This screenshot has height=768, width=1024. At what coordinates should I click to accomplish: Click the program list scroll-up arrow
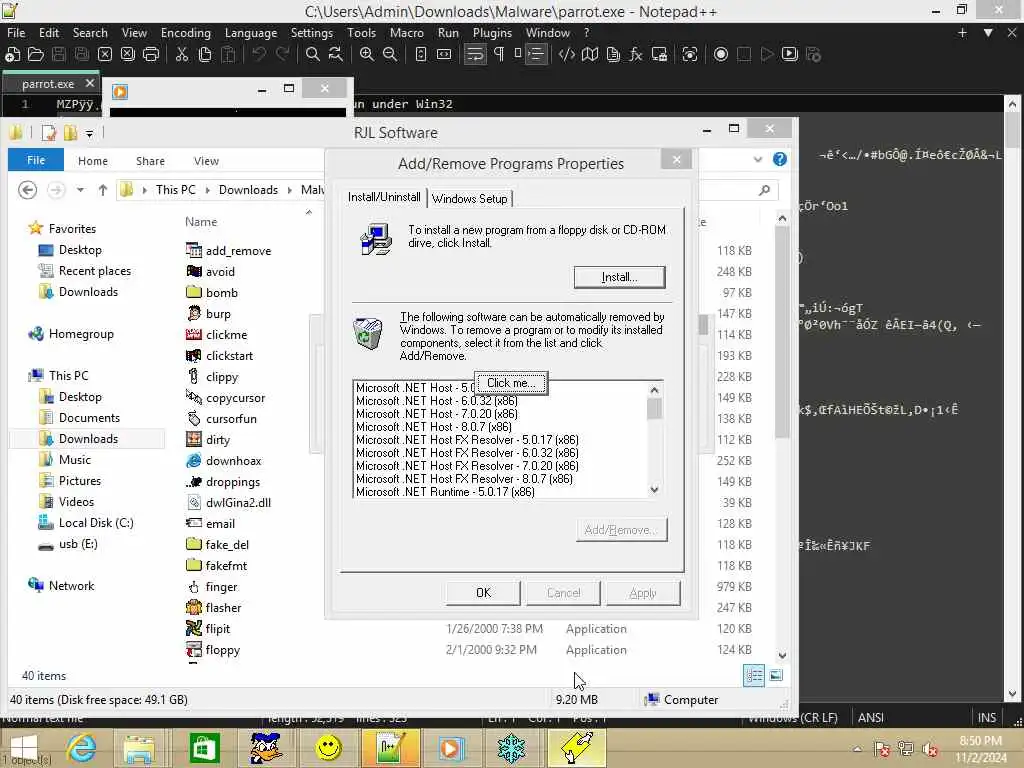(x=654, y=390)
